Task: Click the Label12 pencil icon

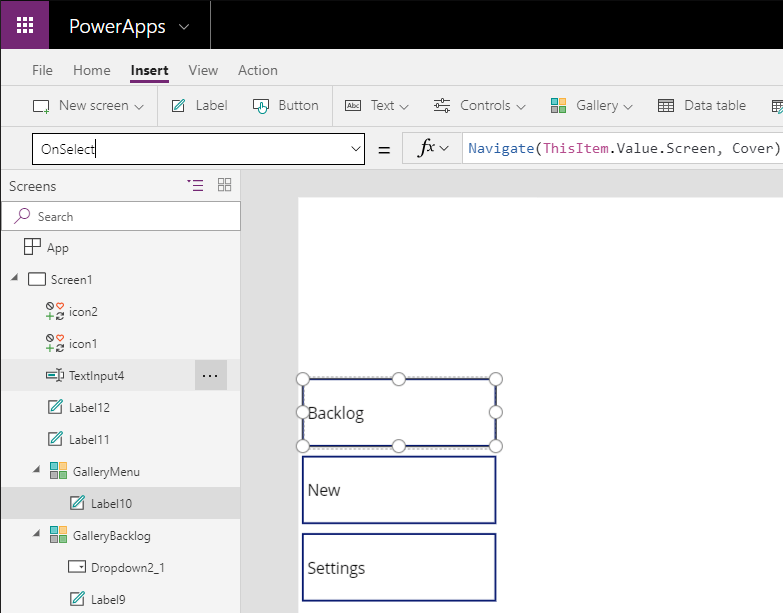Action: click(x=55, y=407)
